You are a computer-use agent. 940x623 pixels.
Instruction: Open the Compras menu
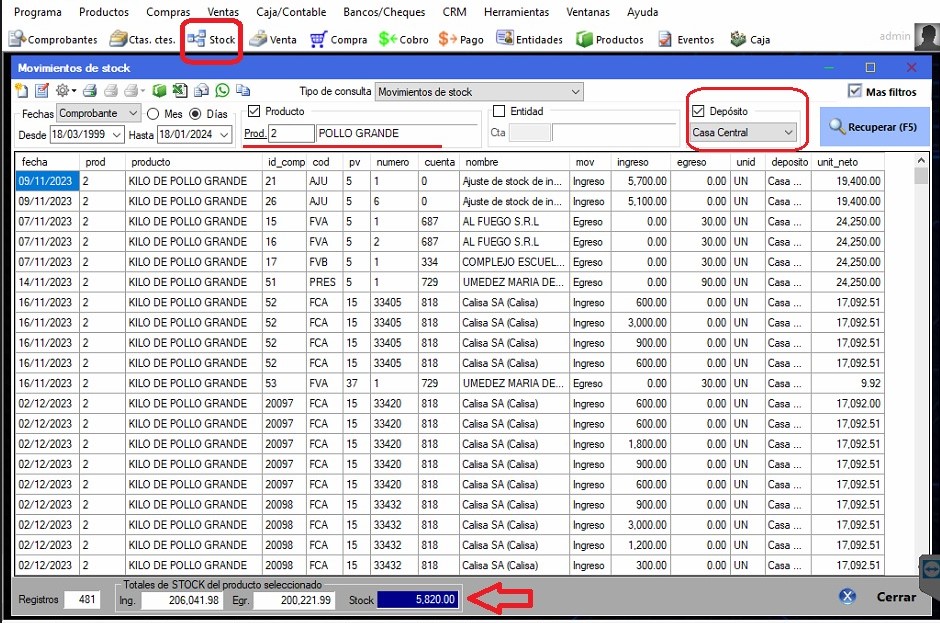point(168,12)
